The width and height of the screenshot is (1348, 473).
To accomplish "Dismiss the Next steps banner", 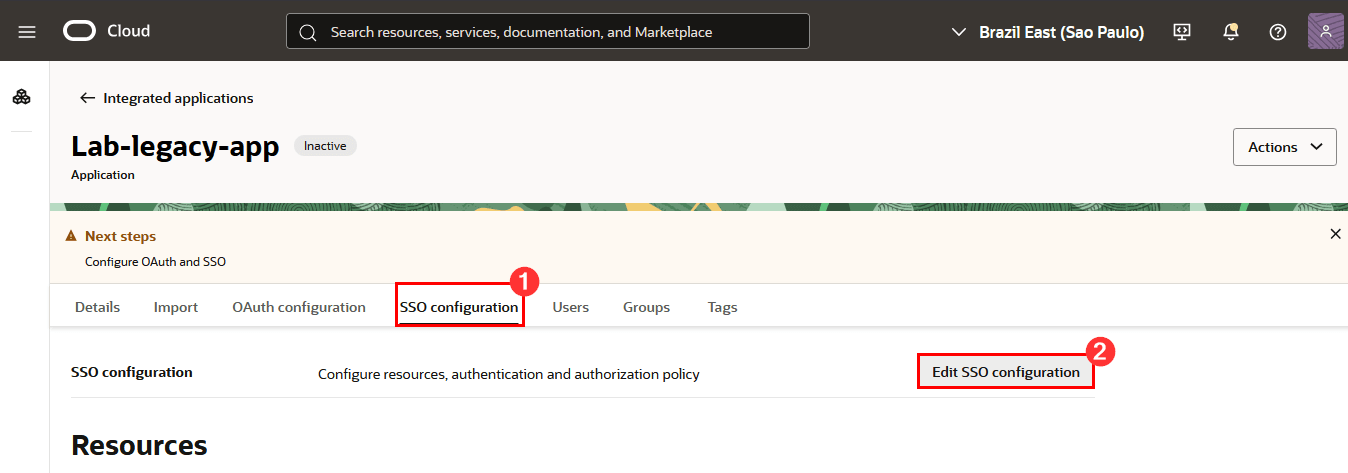I will click(1335, 234).
